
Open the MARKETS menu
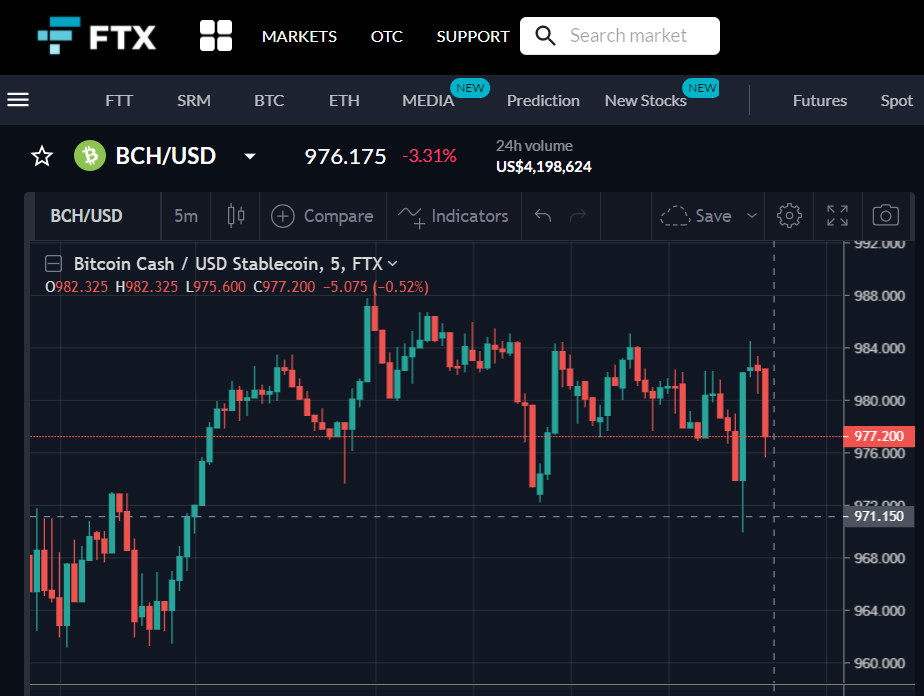click(299, 37)
